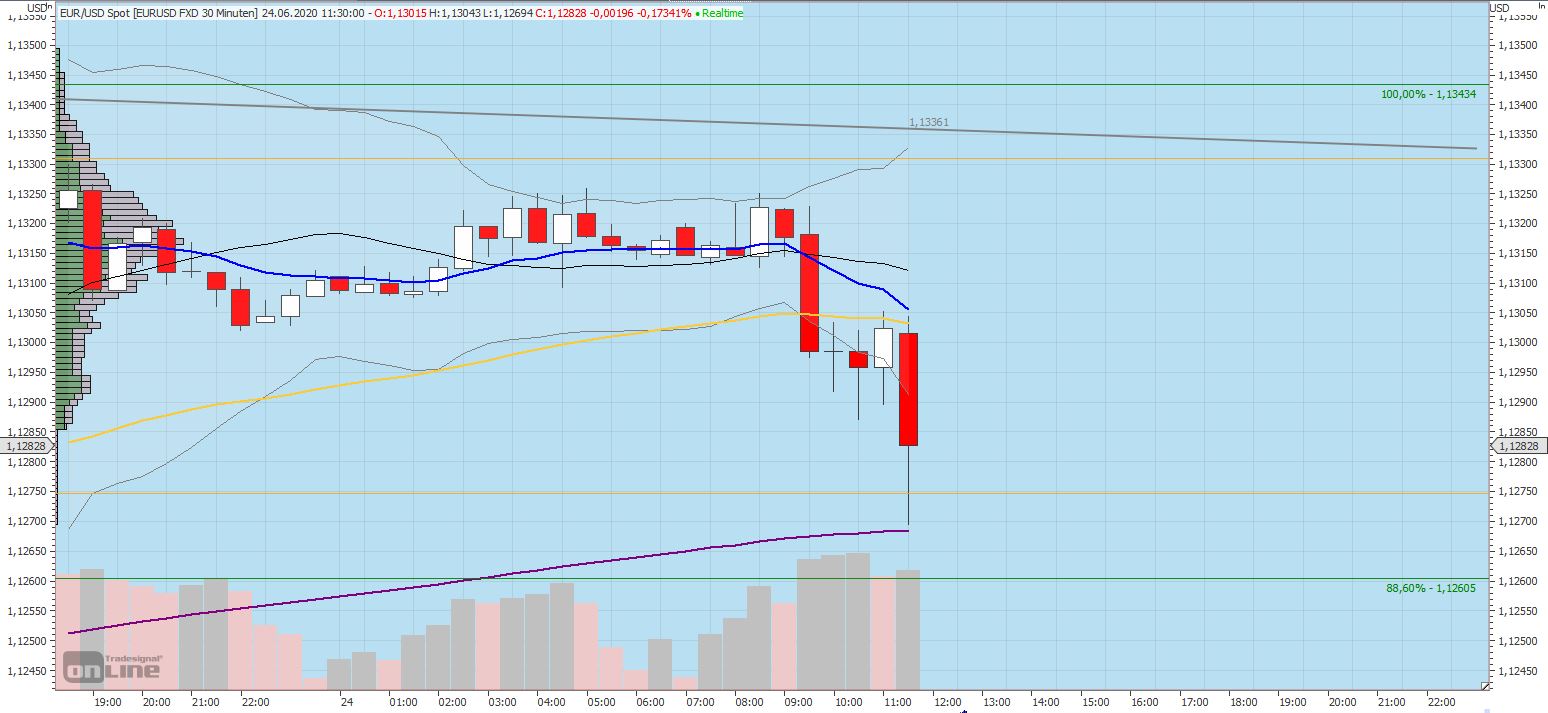
Task: Click the 30 Minuten timeframe text in the title
Action: click(228, 14)
